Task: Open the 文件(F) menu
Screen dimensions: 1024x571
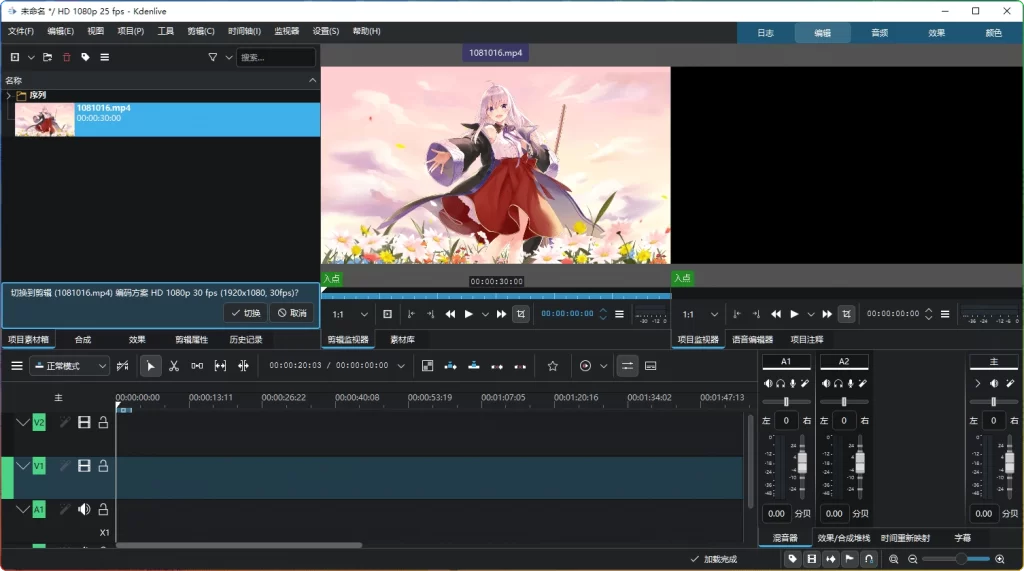Action: click(21, 31)
